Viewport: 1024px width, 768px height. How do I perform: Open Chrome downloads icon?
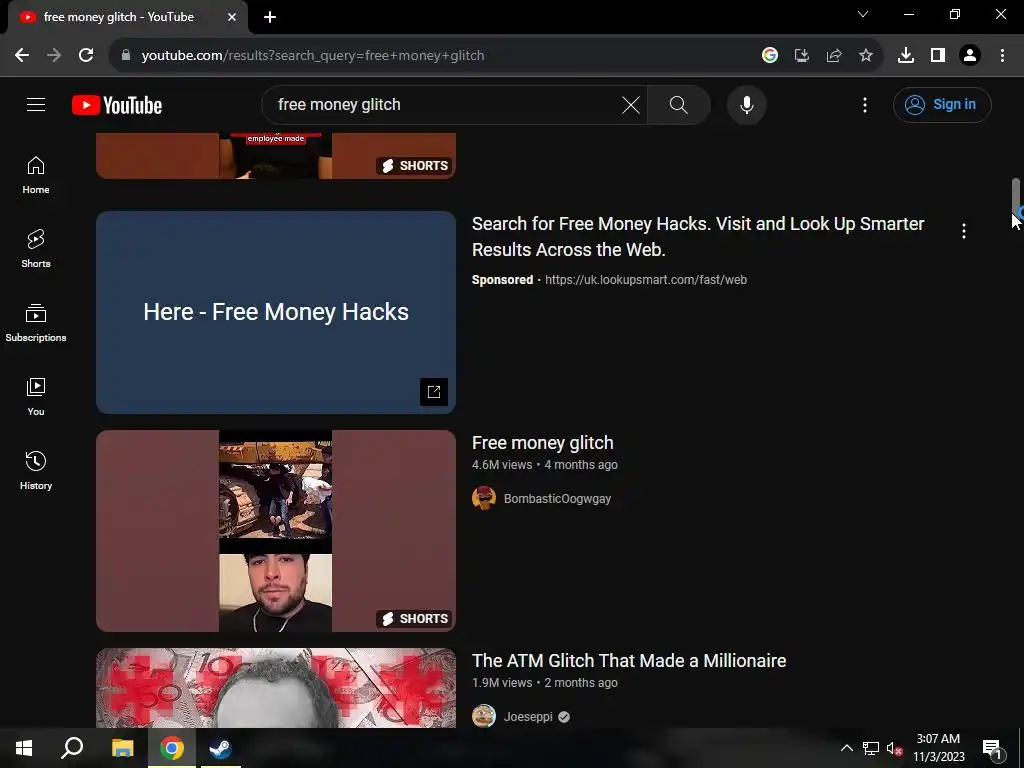[906, 55]
